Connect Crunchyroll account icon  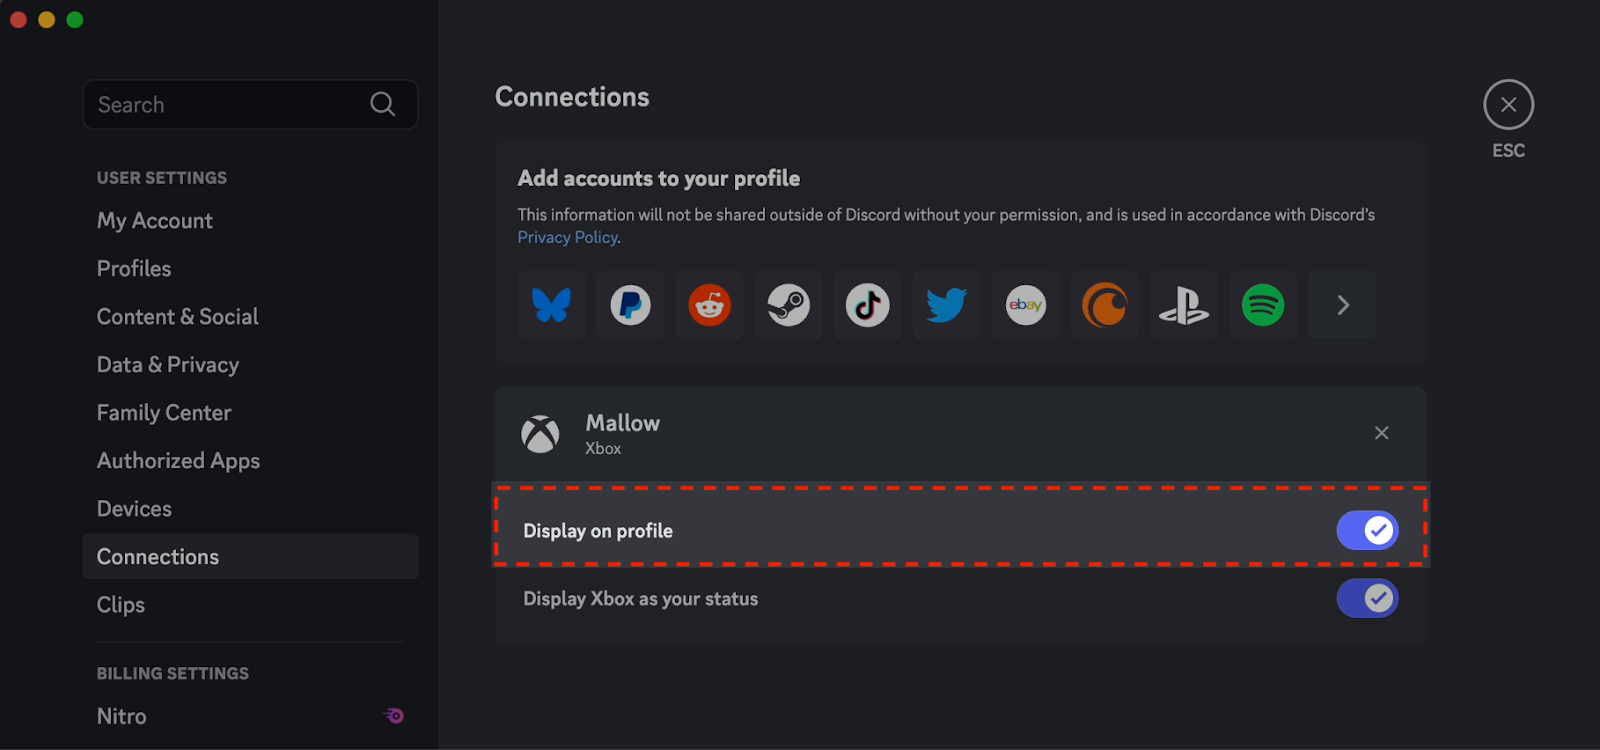[1105, 305]
